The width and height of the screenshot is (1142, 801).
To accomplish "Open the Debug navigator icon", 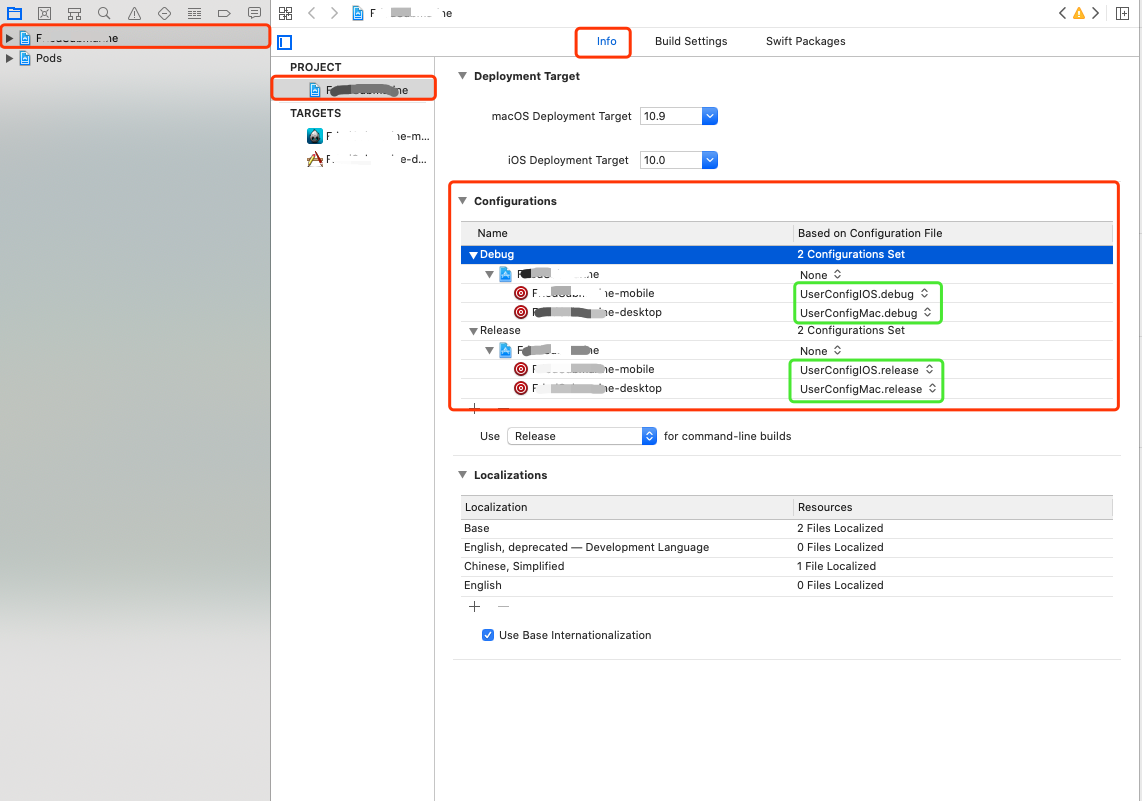I will [194, 13].
